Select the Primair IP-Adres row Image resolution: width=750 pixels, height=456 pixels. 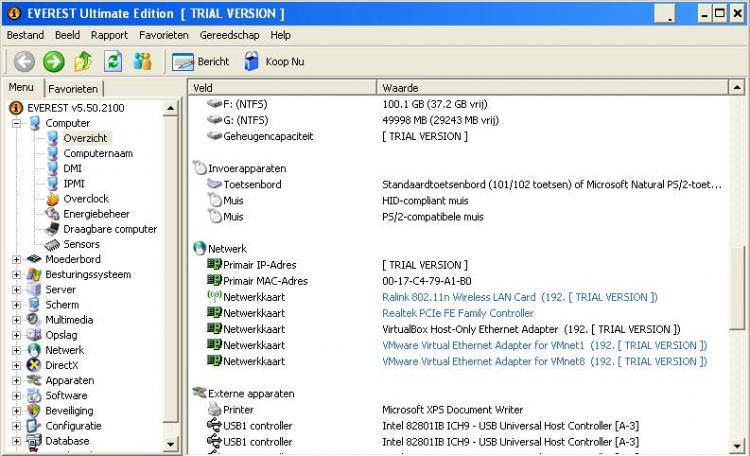(458, 265)
